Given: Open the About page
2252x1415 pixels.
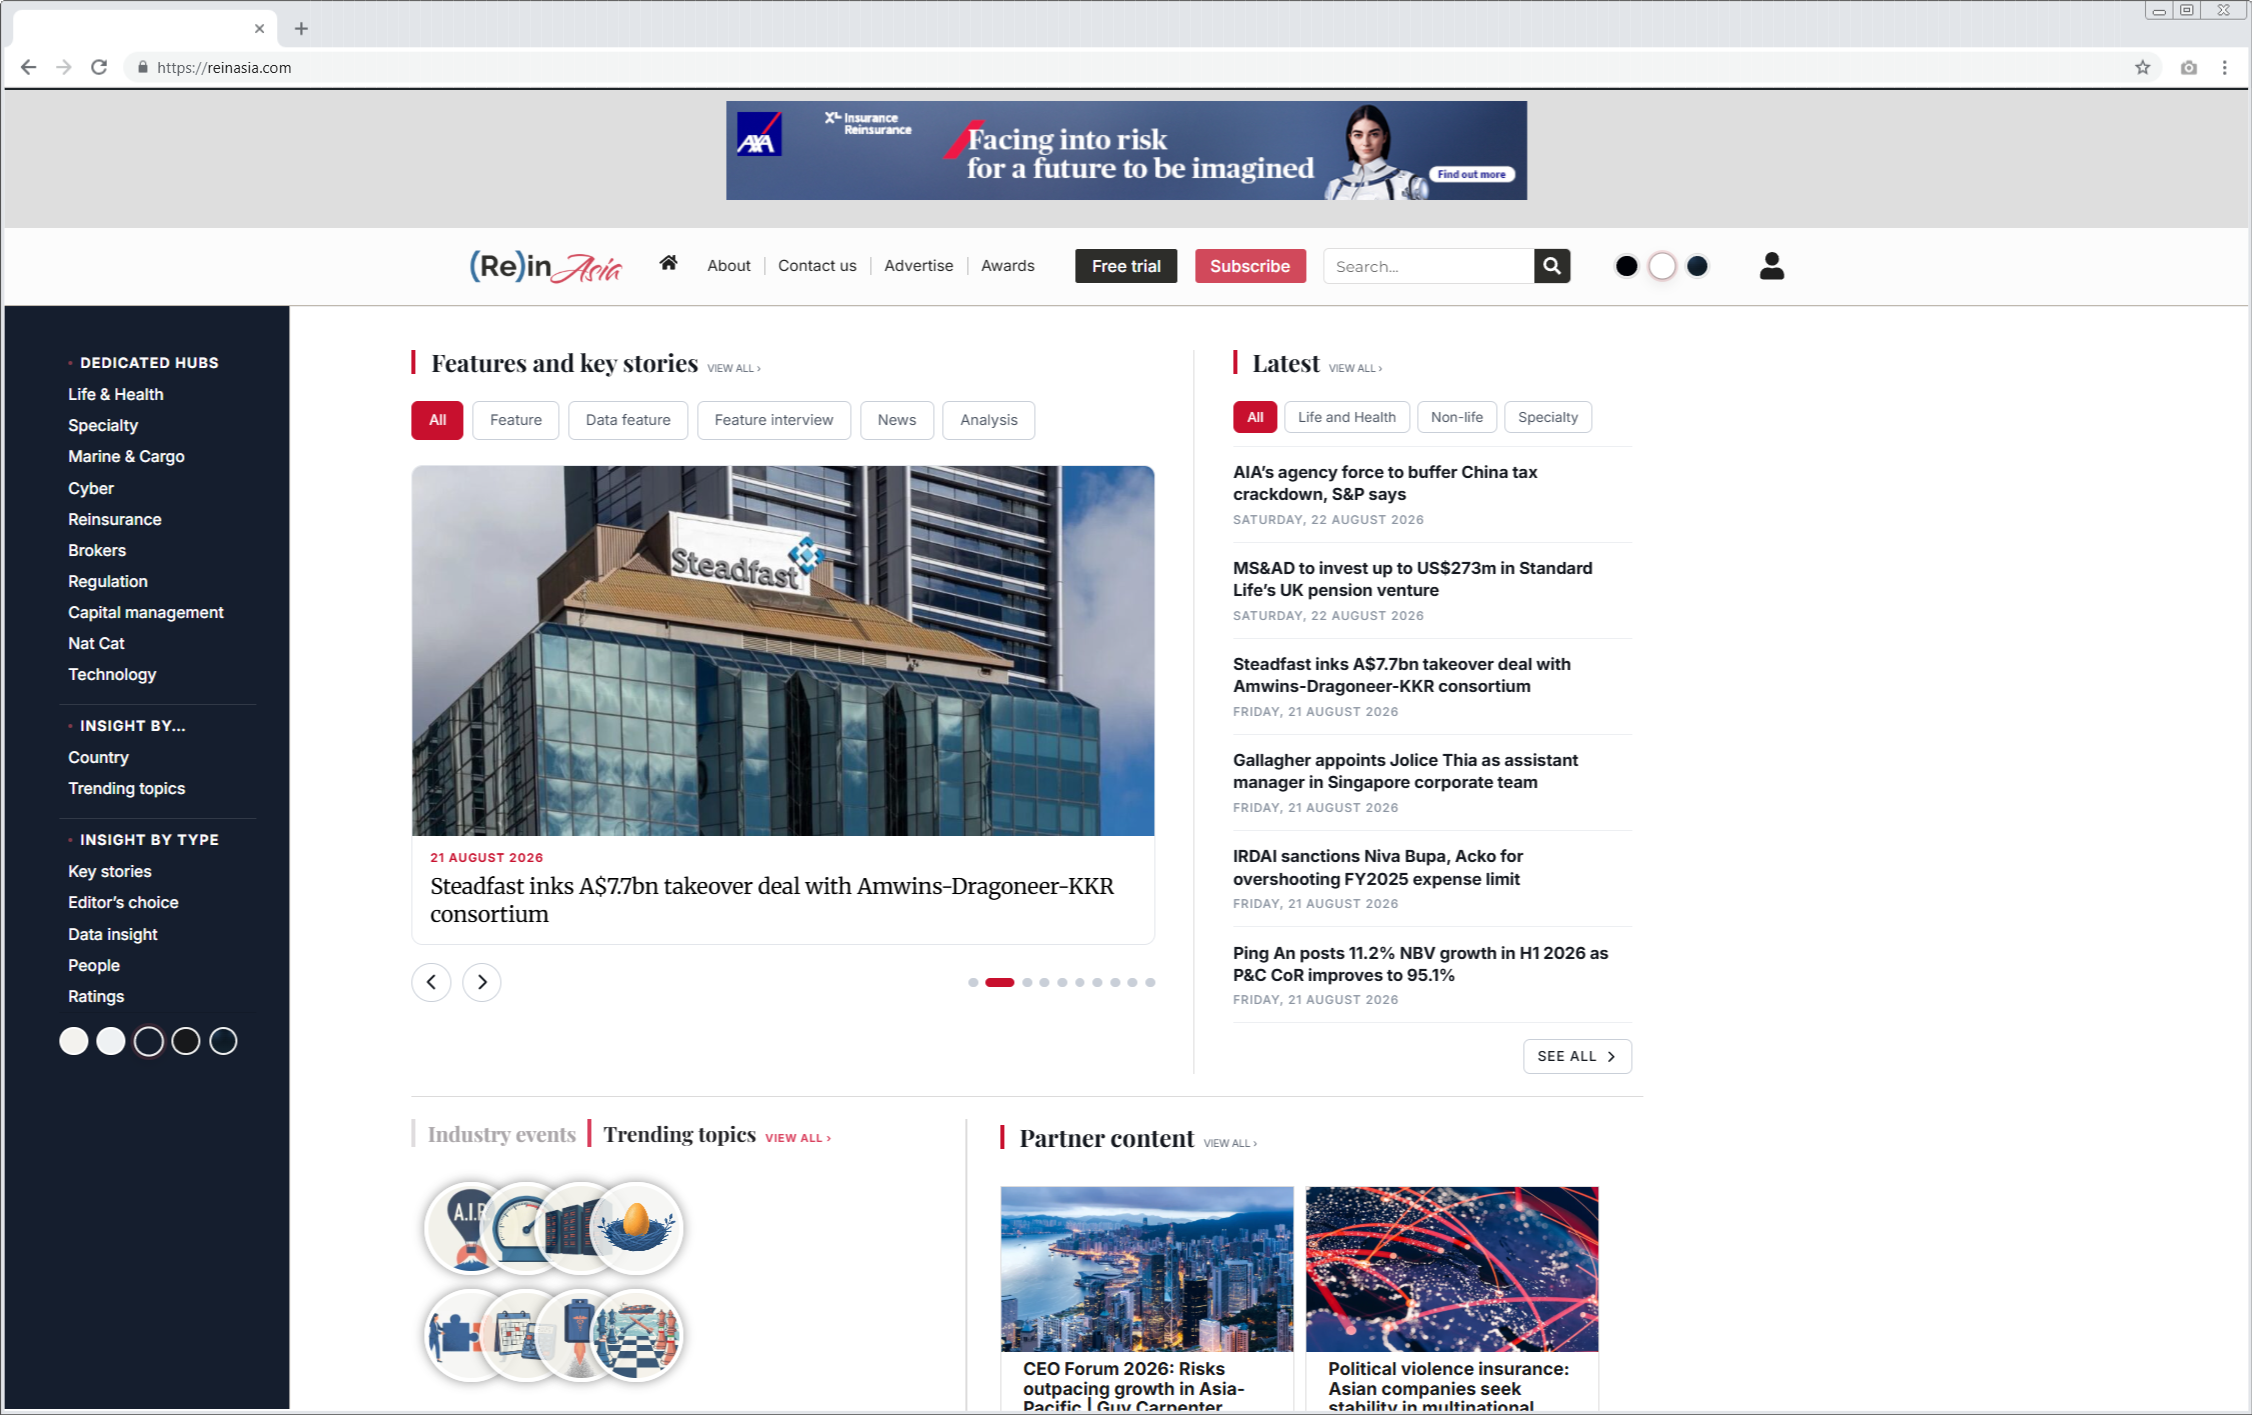Looking at the screenshot, I should tap(729, 266).
